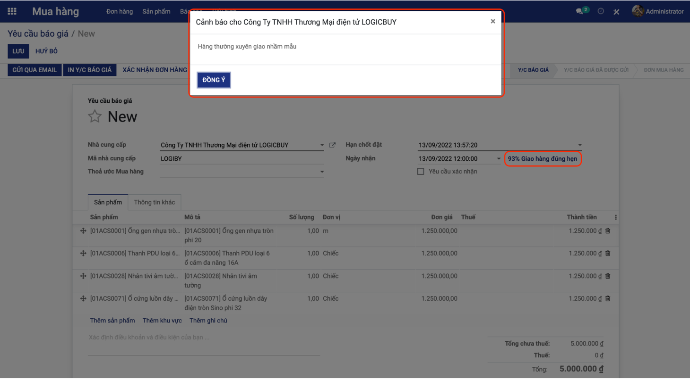This screenshot has width=690, height=379.
Task: Expand the Nhà cung cấp dropdown
Action: pyautogui.click(x=322, y=145)
